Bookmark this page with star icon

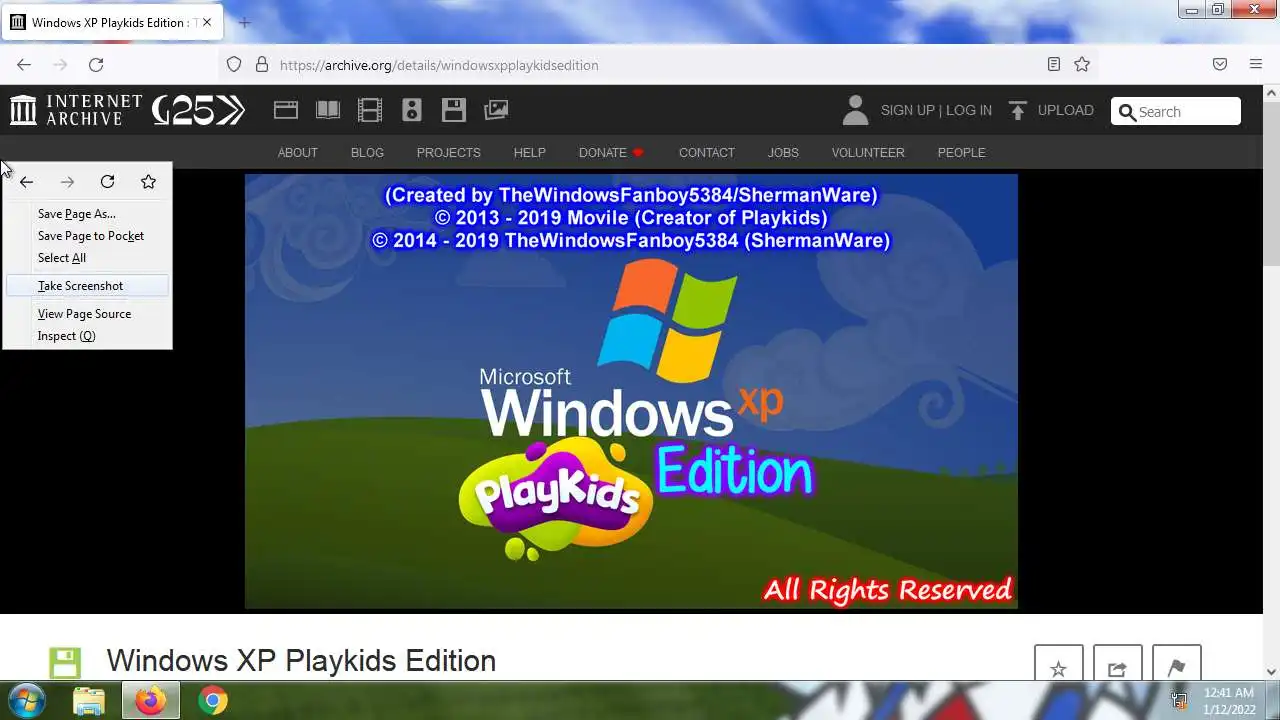click(1082, 64)
